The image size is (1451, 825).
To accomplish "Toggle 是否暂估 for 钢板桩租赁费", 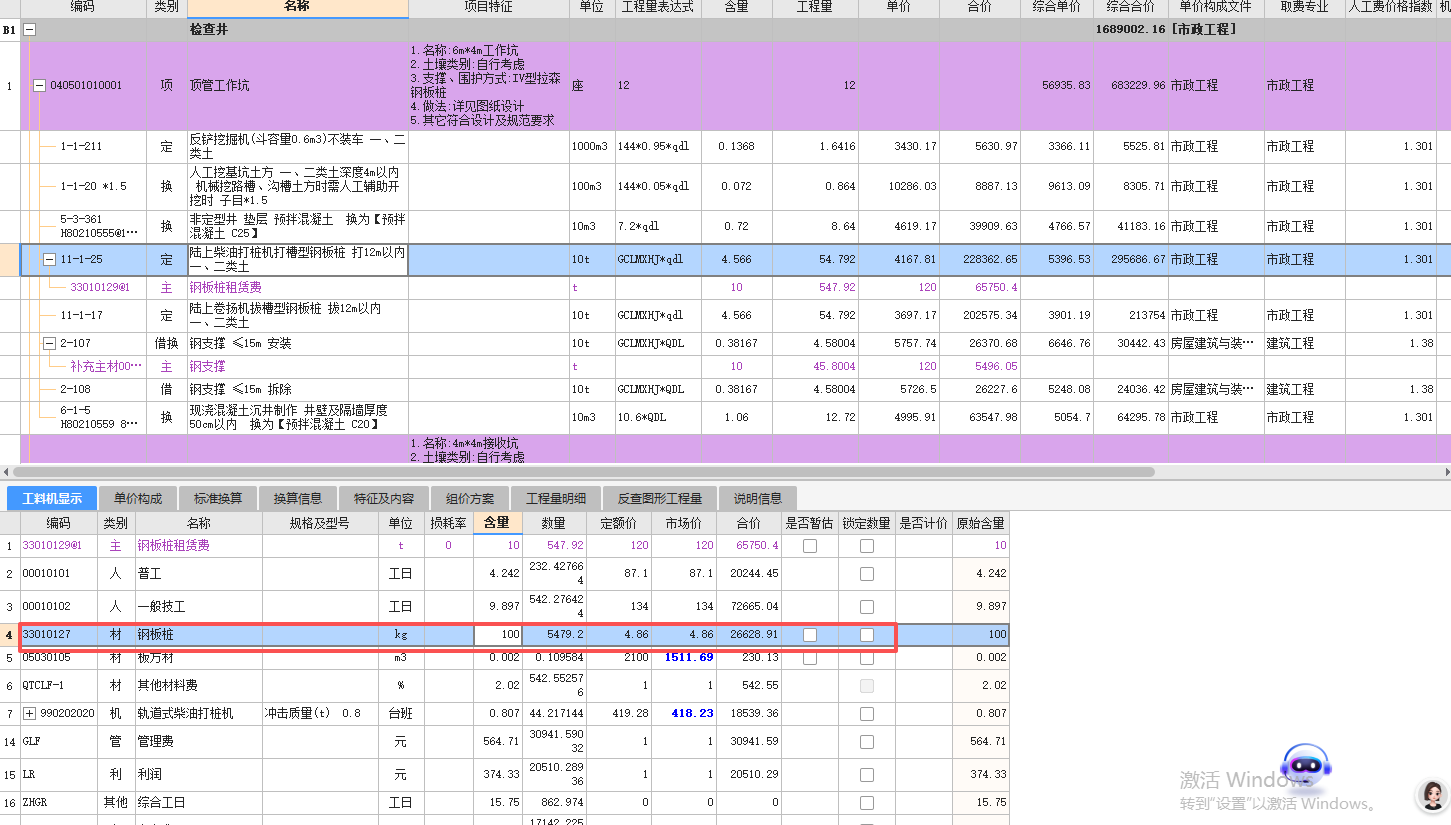I will (x=810, y=546).
